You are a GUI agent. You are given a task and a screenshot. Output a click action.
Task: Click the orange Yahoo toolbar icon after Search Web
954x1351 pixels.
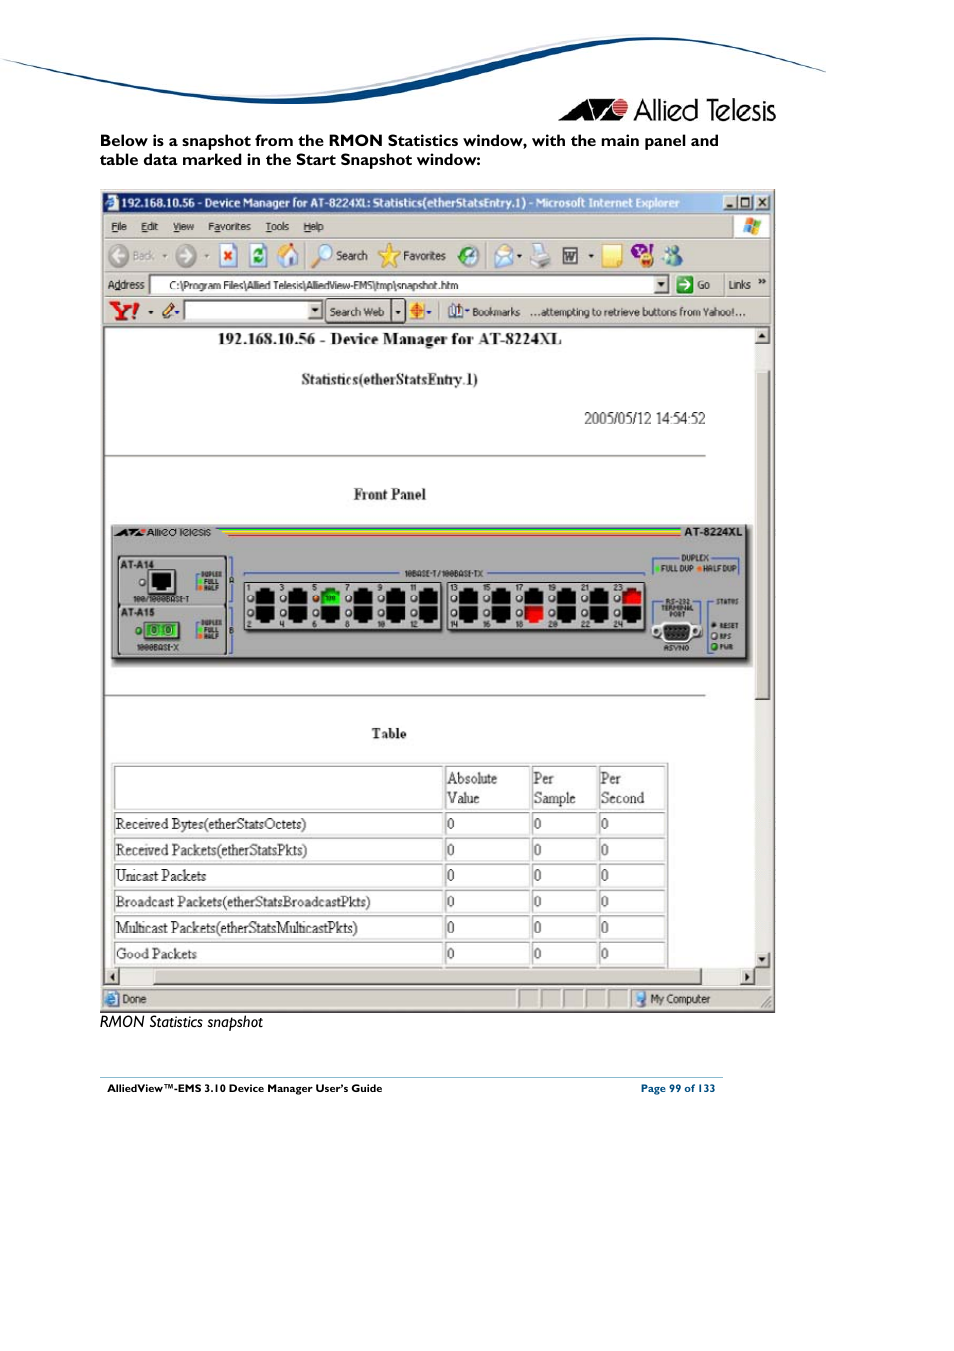click(x=417, y=311)
